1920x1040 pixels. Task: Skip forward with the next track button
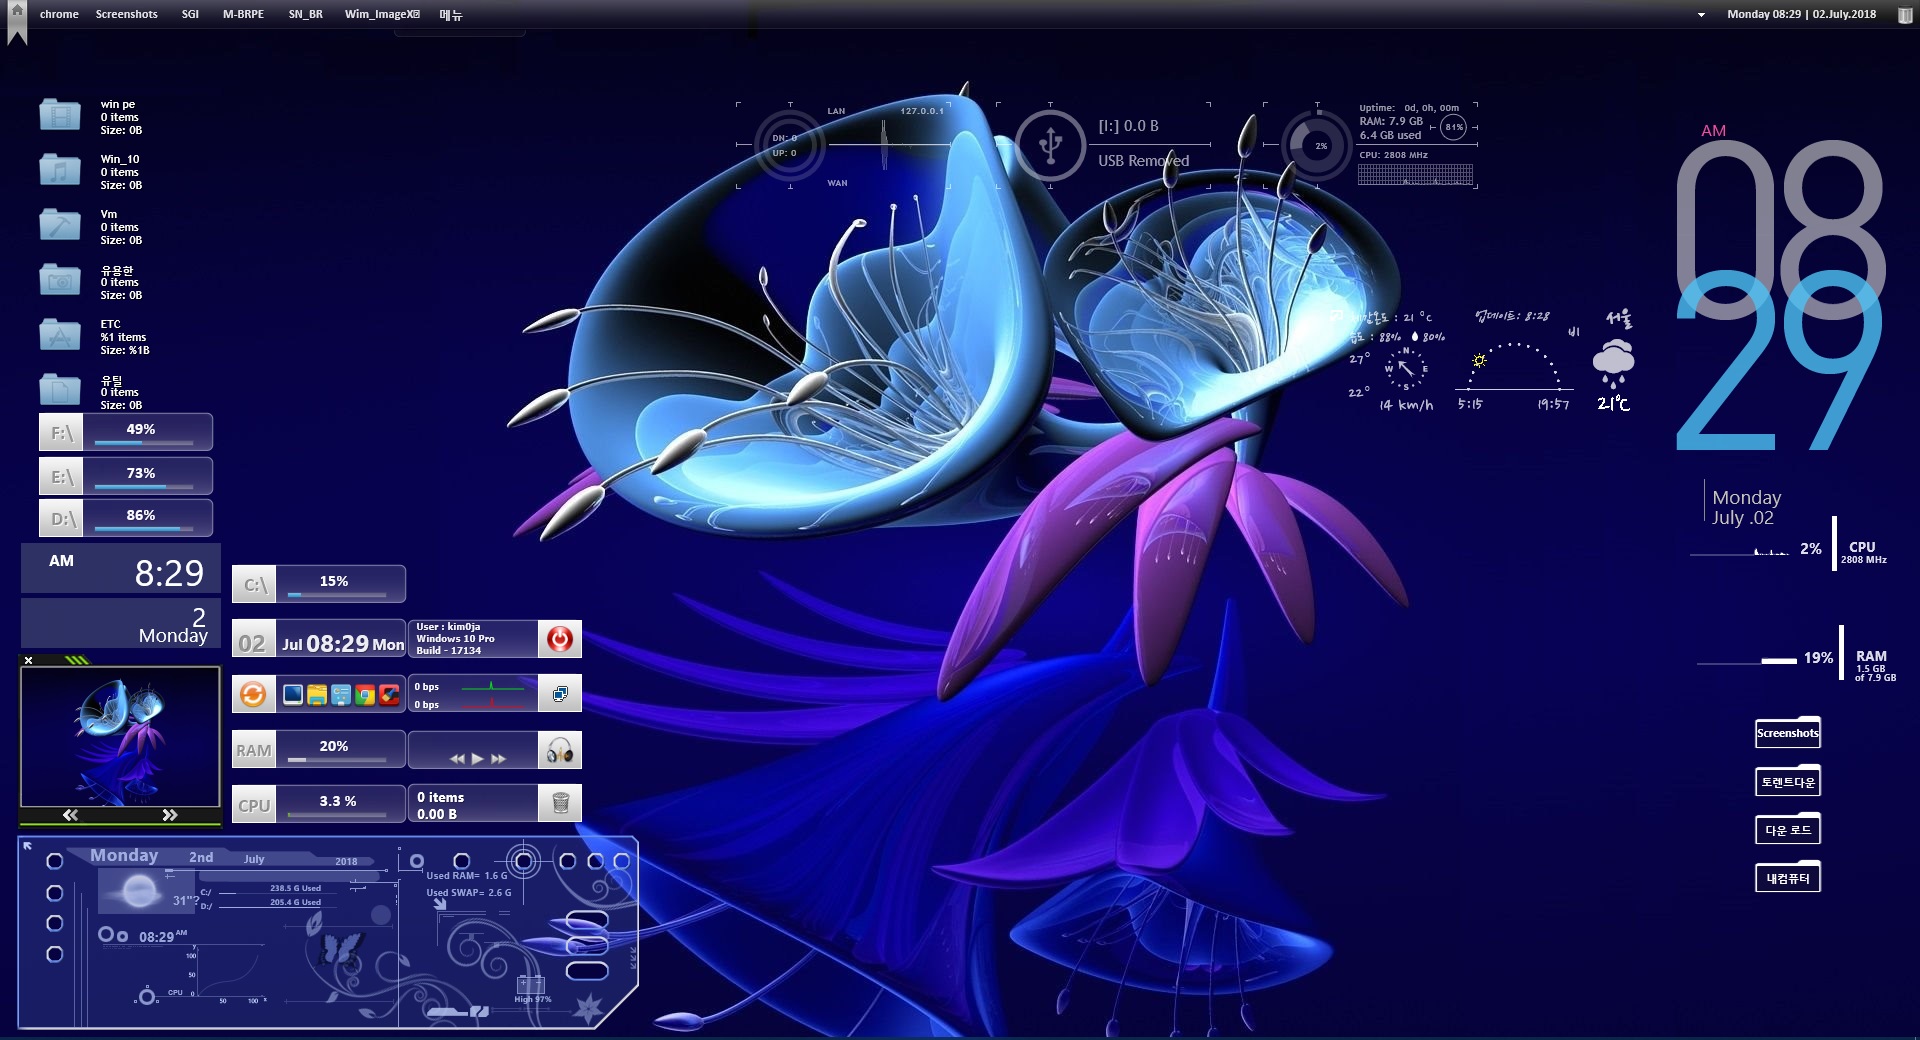click(x=498, y=759)
